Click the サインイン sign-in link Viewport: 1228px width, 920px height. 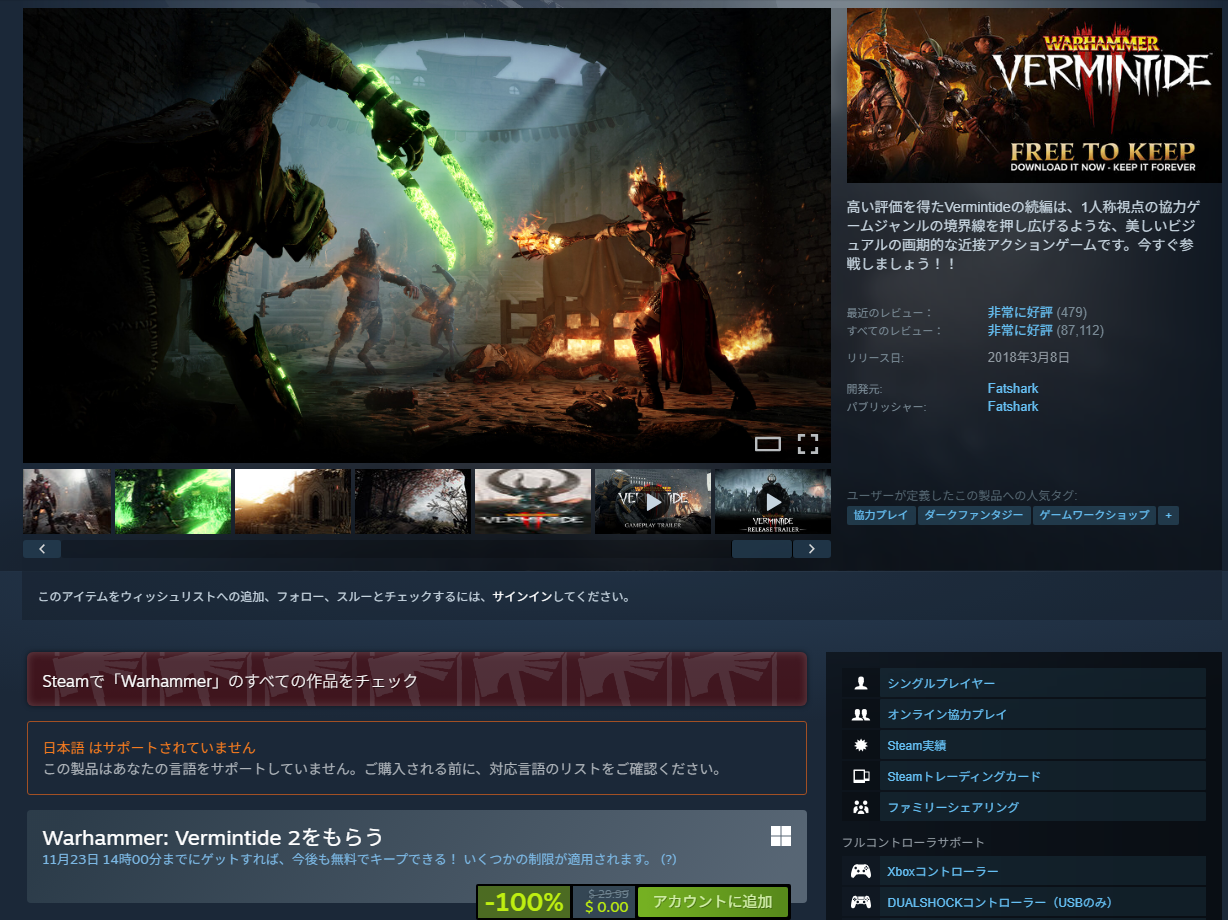click(522, 597)
